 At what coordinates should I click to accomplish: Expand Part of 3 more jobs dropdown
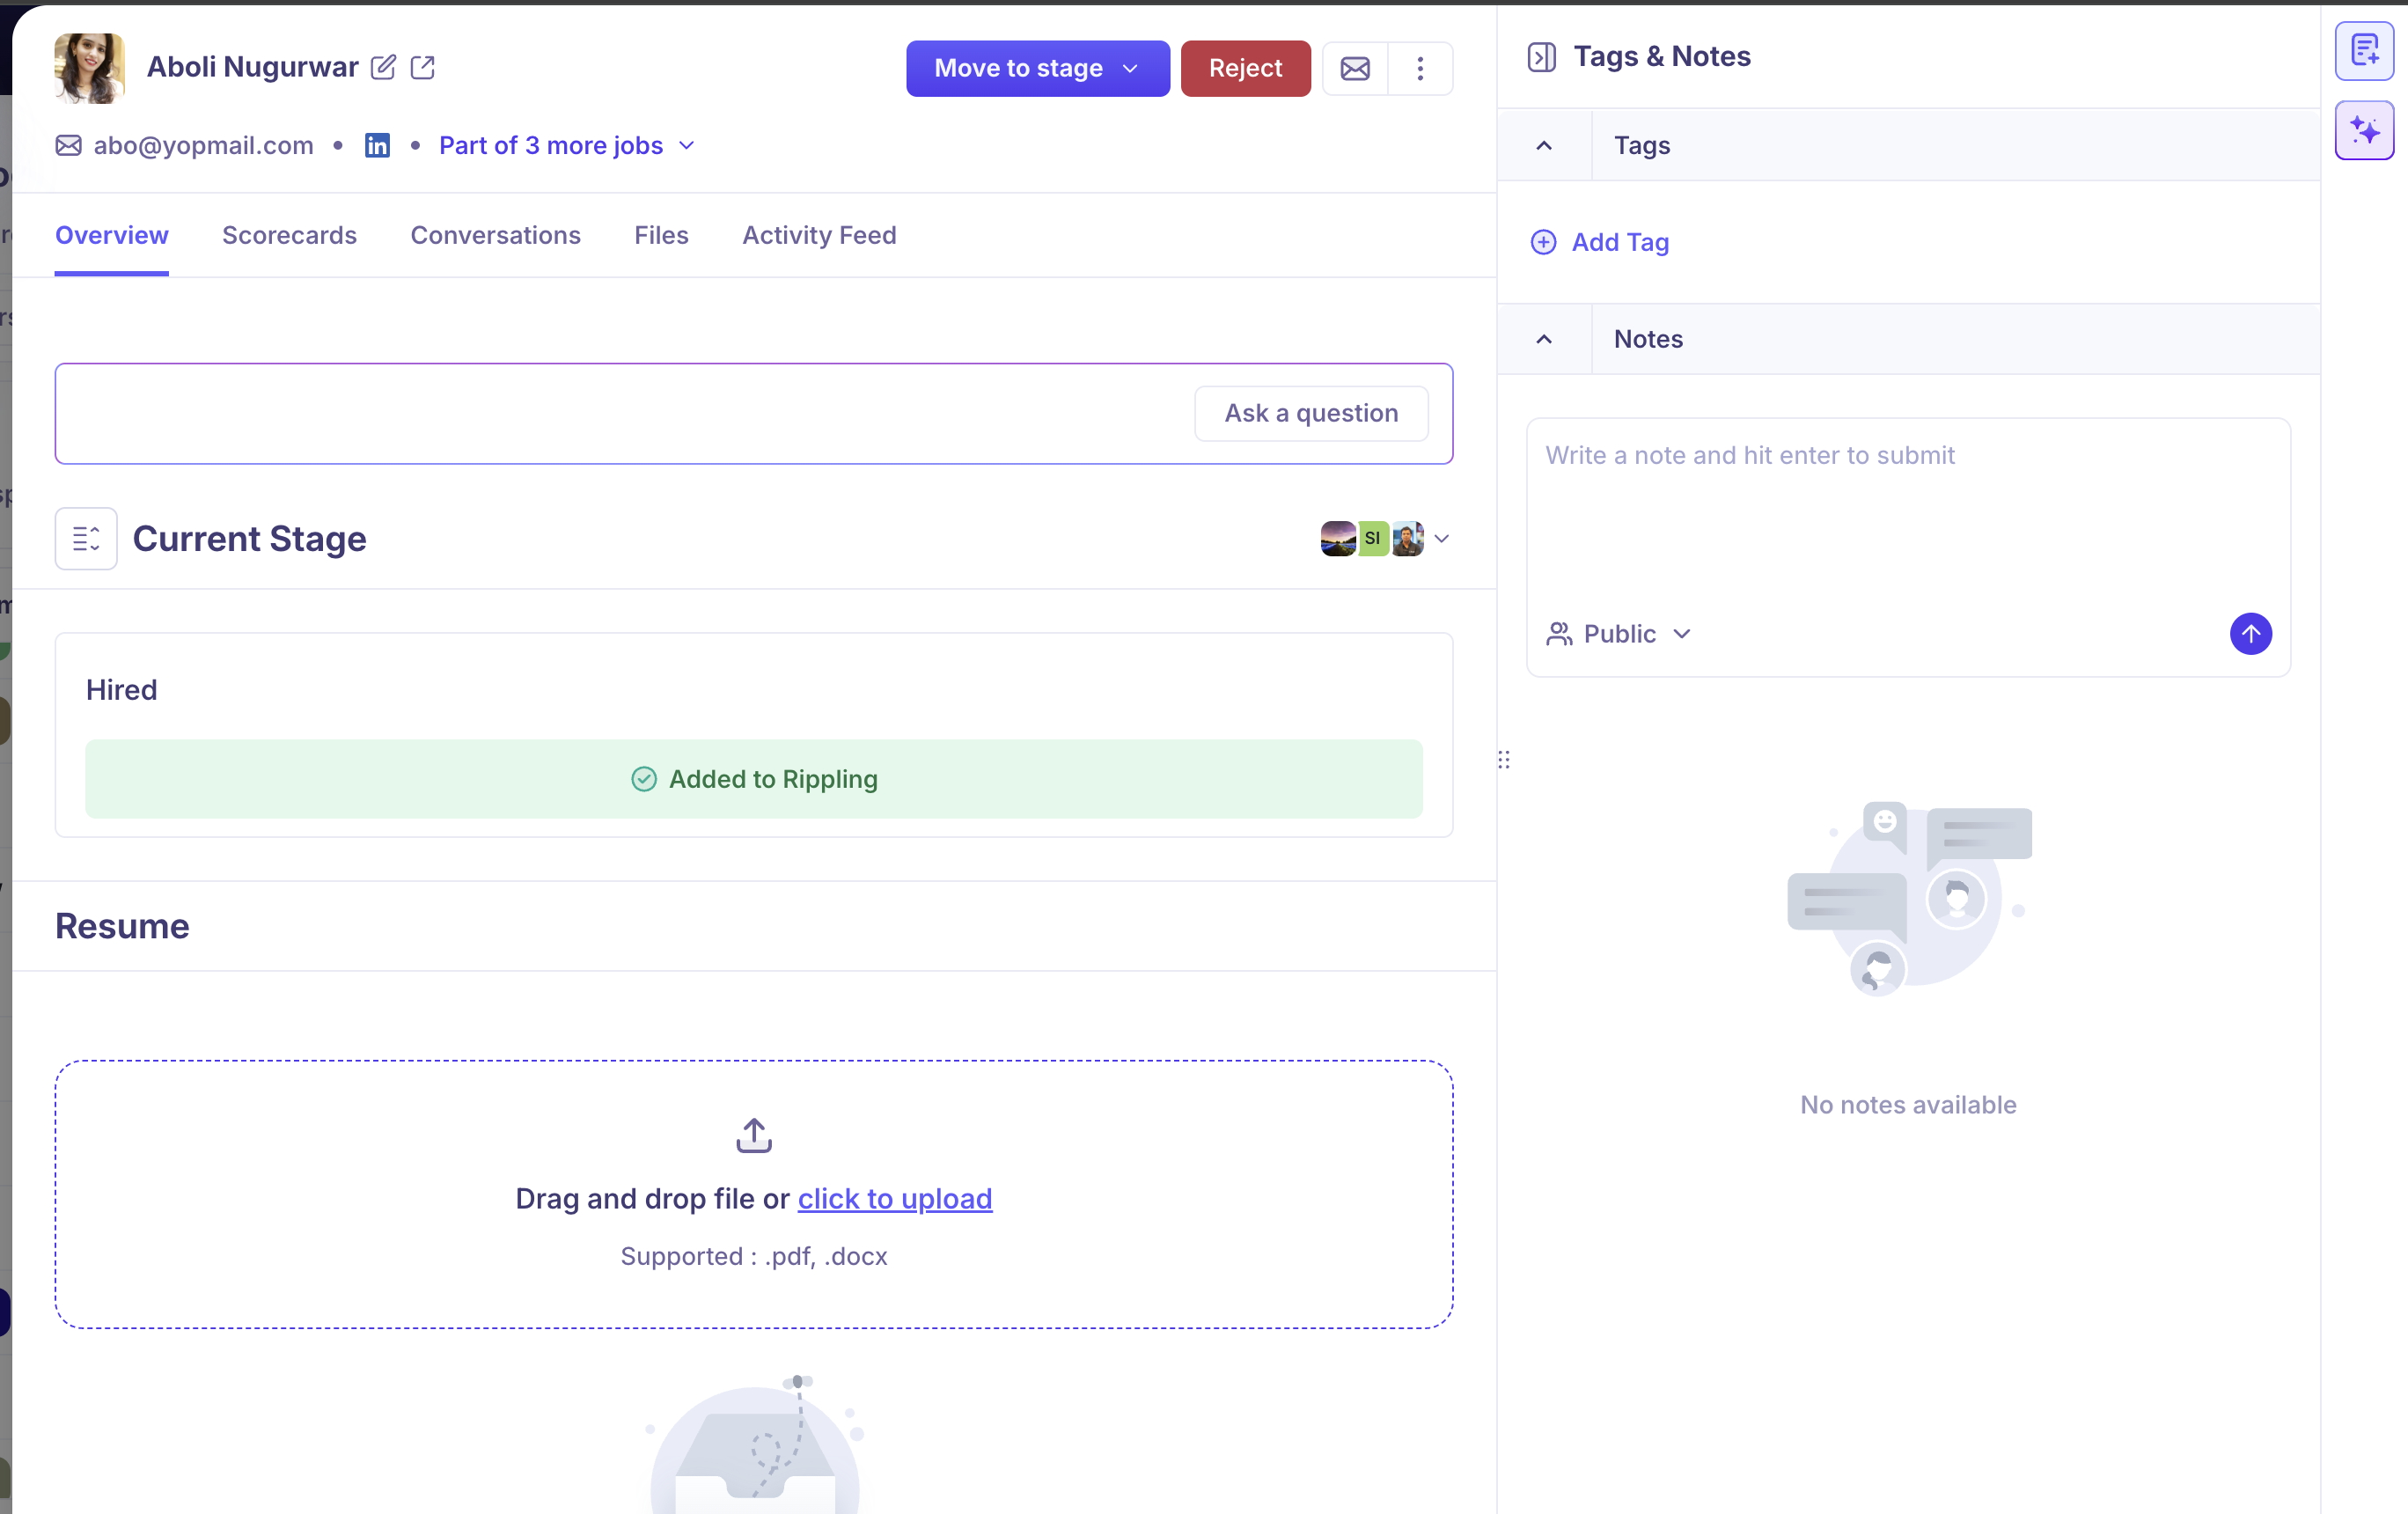567,146
